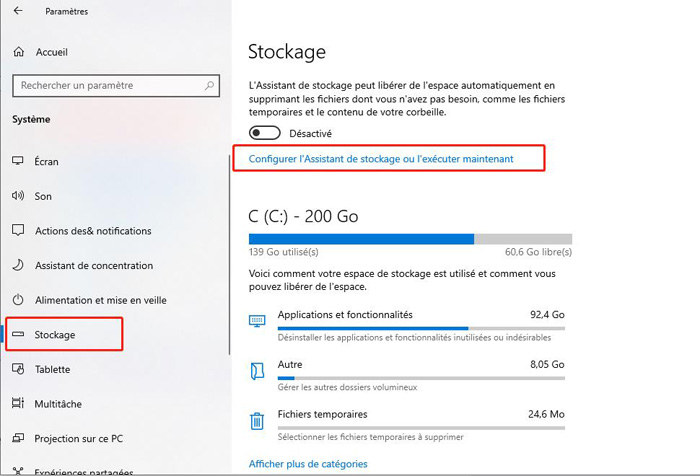
Task: Open Projection sur ce PC settings
Action: click(77, 438)
